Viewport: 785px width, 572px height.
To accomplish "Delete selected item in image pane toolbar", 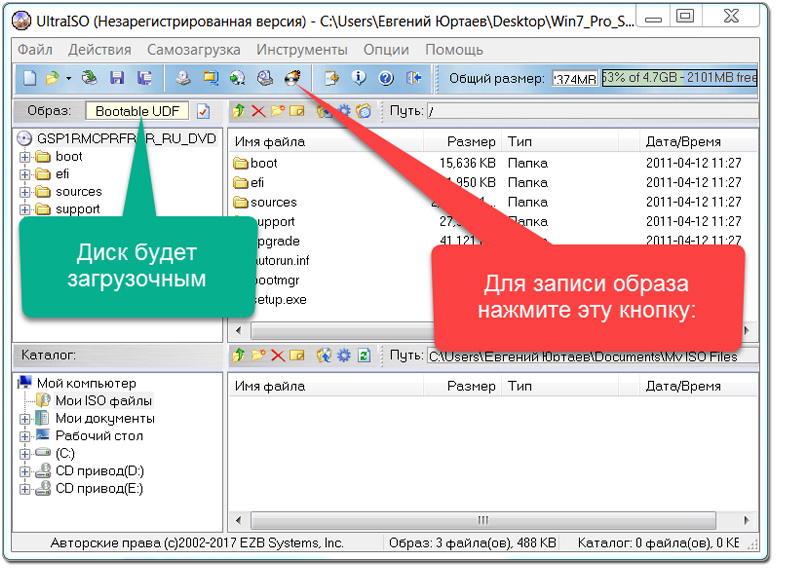I will pos(258,111).
